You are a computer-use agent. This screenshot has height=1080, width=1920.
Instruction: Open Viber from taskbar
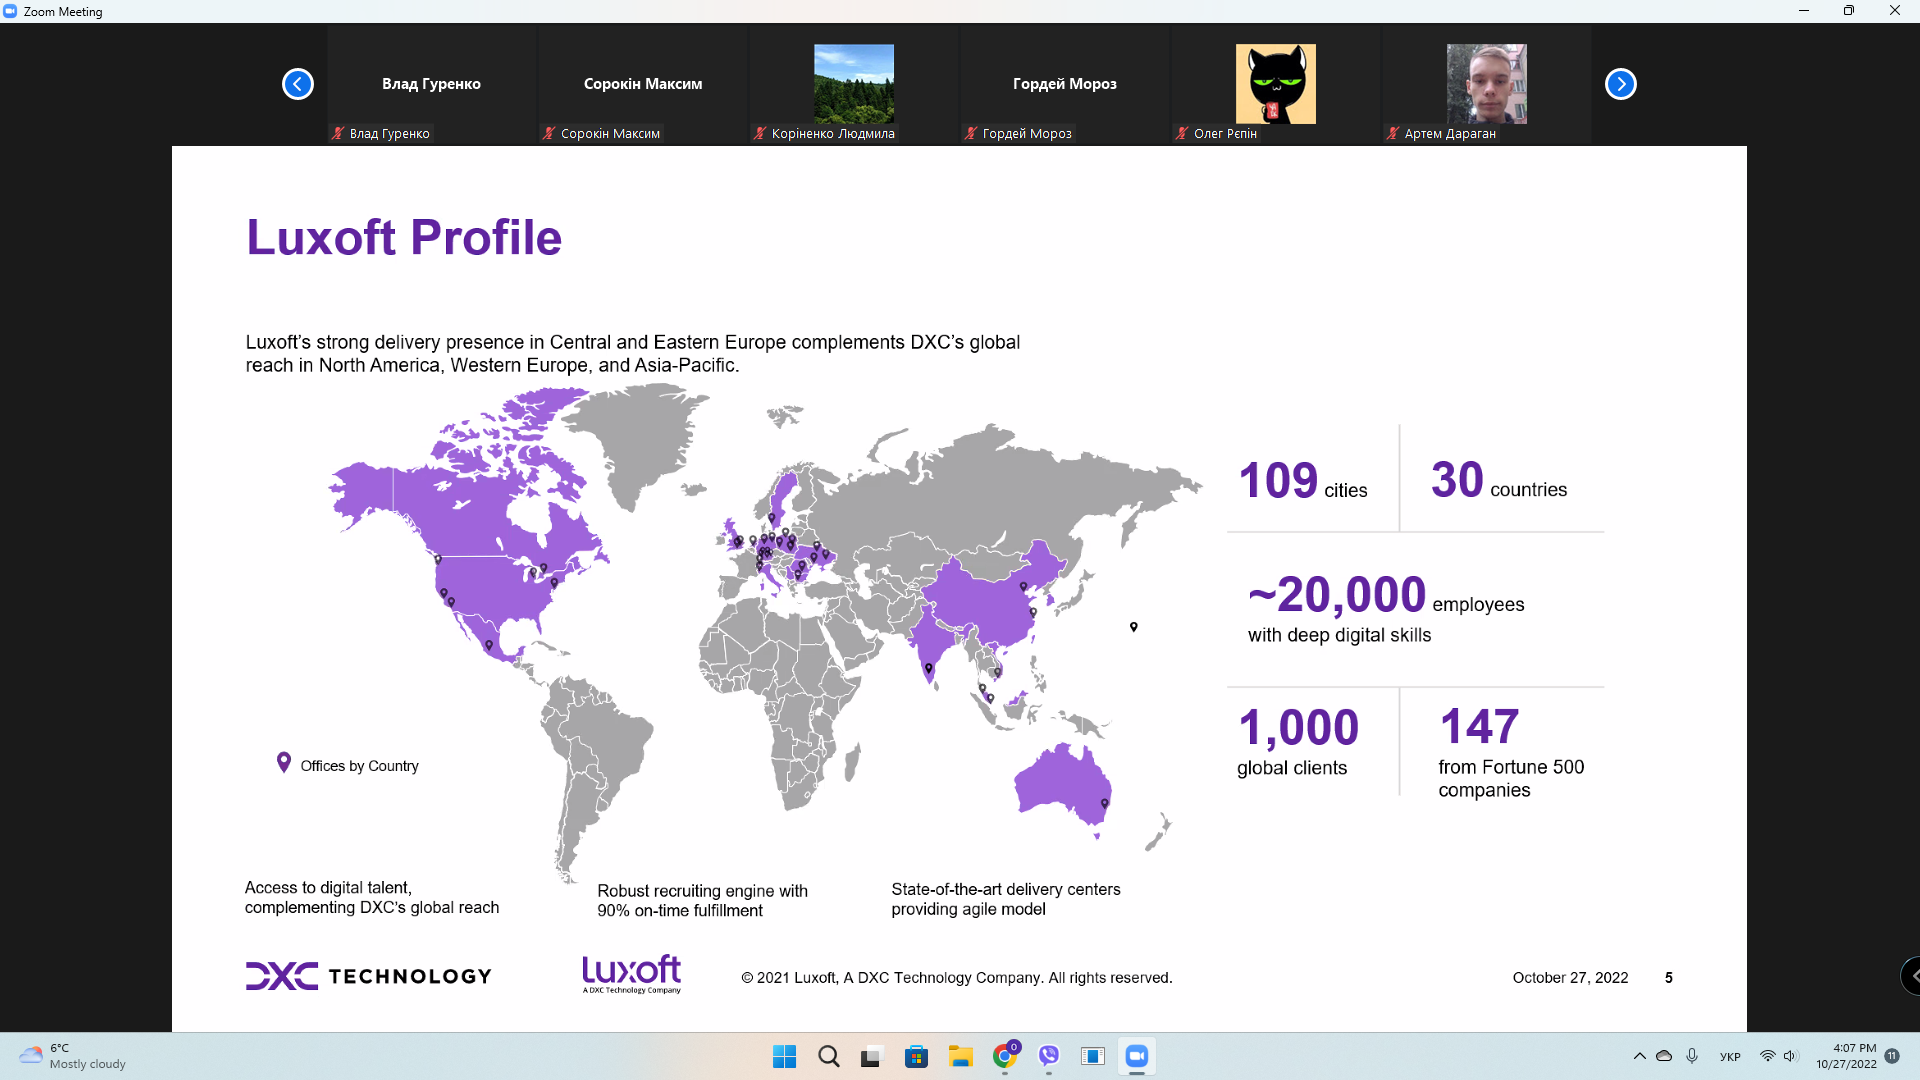pos(1049,1056)
